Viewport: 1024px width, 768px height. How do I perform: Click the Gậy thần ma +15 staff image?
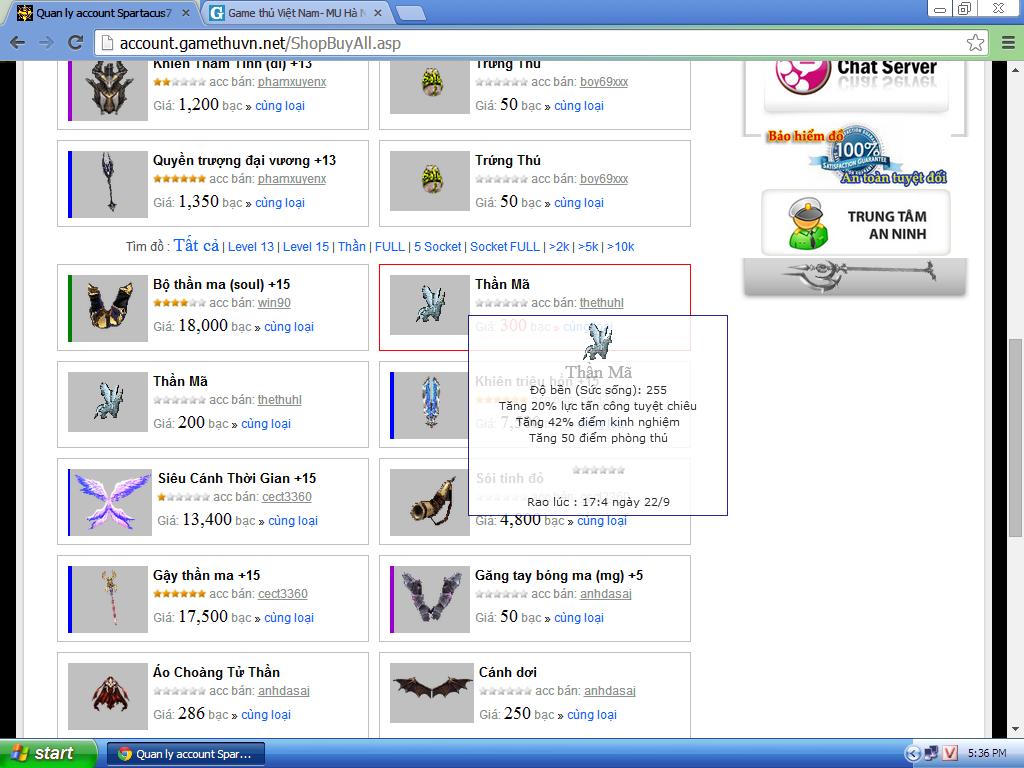tap(108, 600)
